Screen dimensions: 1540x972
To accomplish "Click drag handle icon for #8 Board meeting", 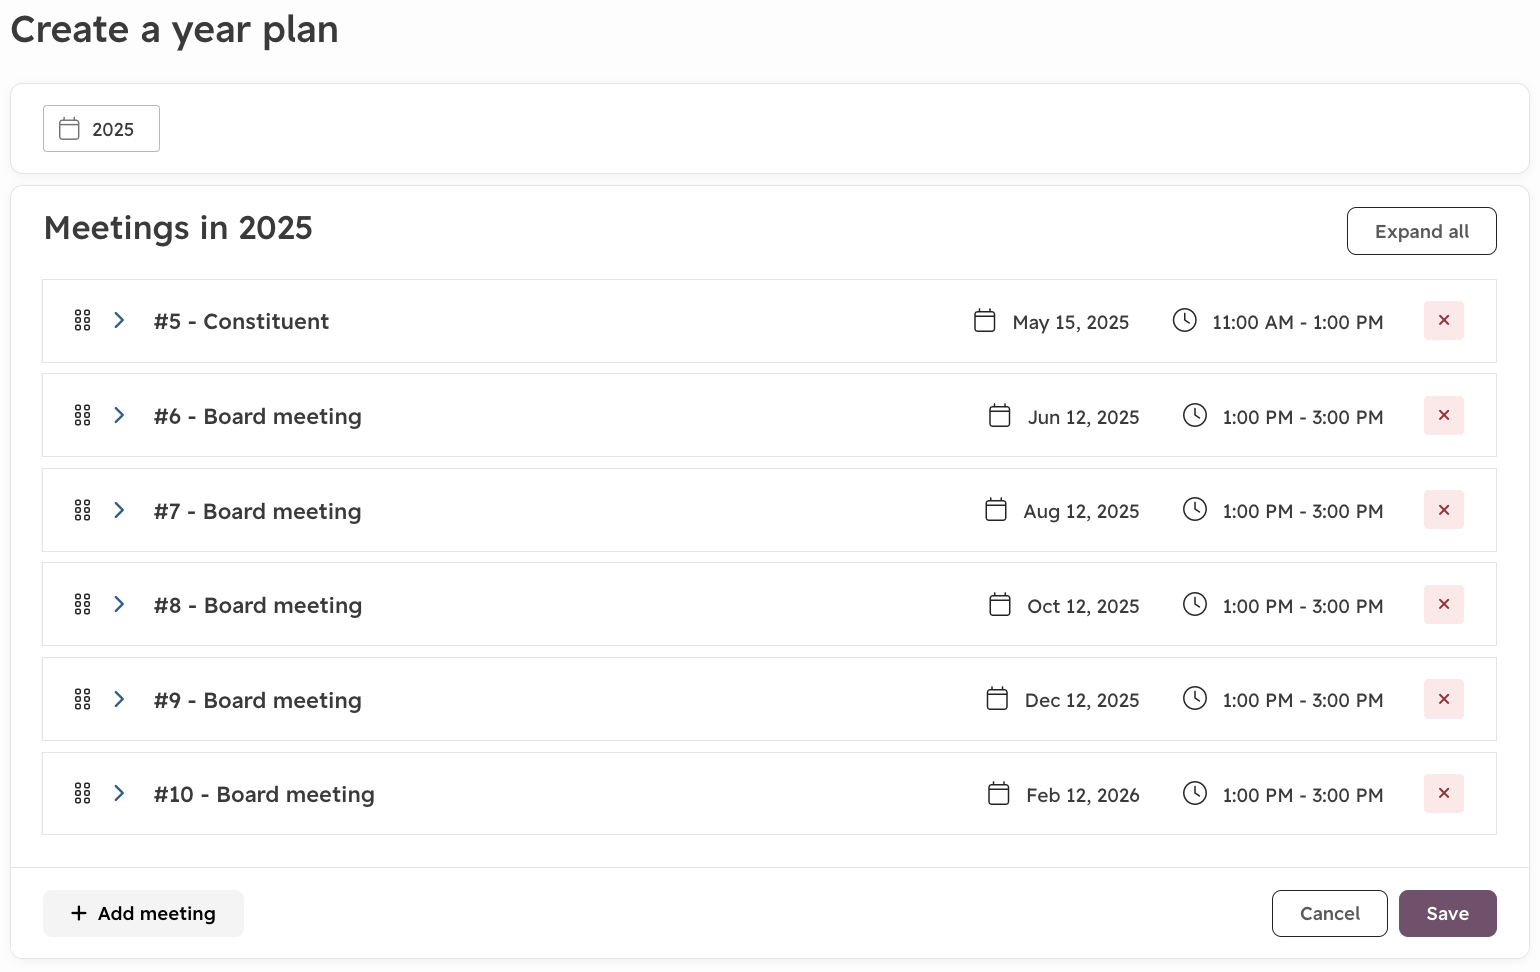I will (x=83, y=604).
